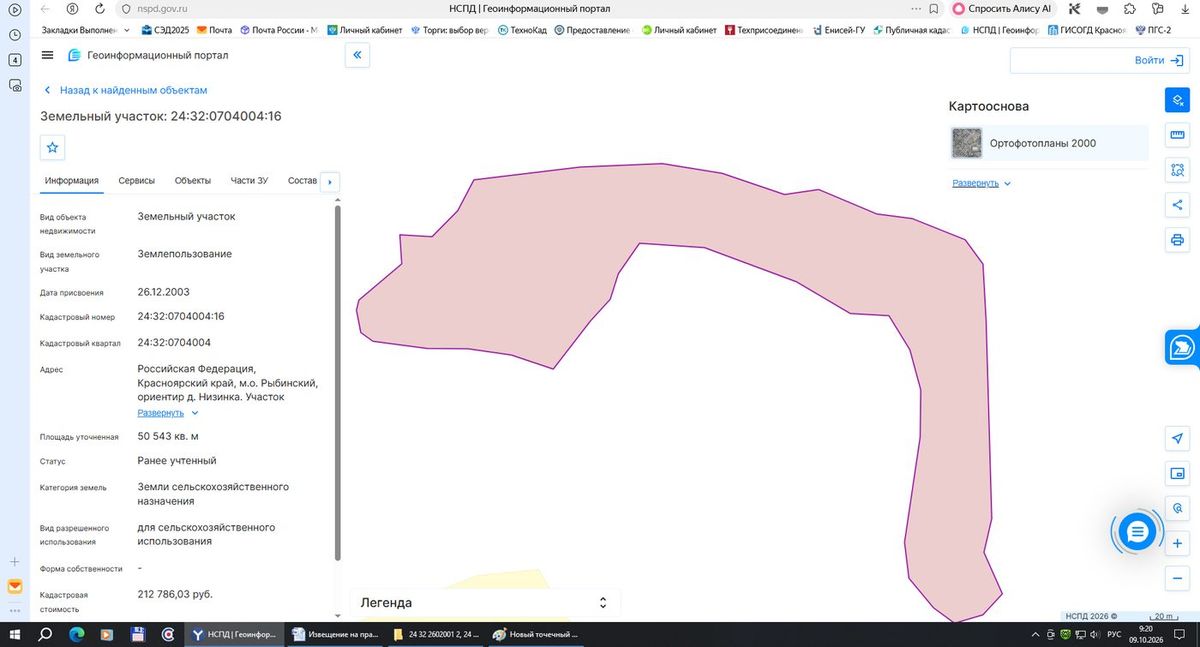
Task: Click the my-location arrow on the map
Action: (1177, 439)
